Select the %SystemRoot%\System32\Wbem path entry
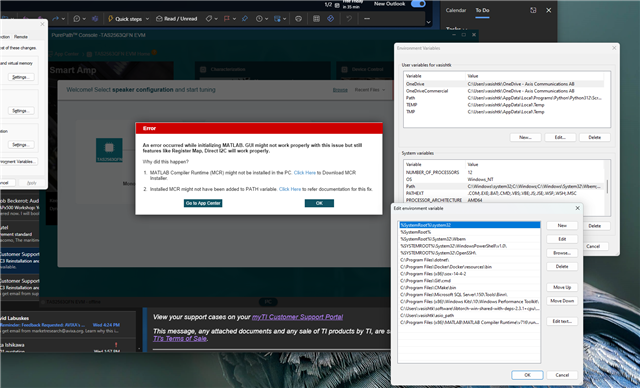 [x=469, y=239]
